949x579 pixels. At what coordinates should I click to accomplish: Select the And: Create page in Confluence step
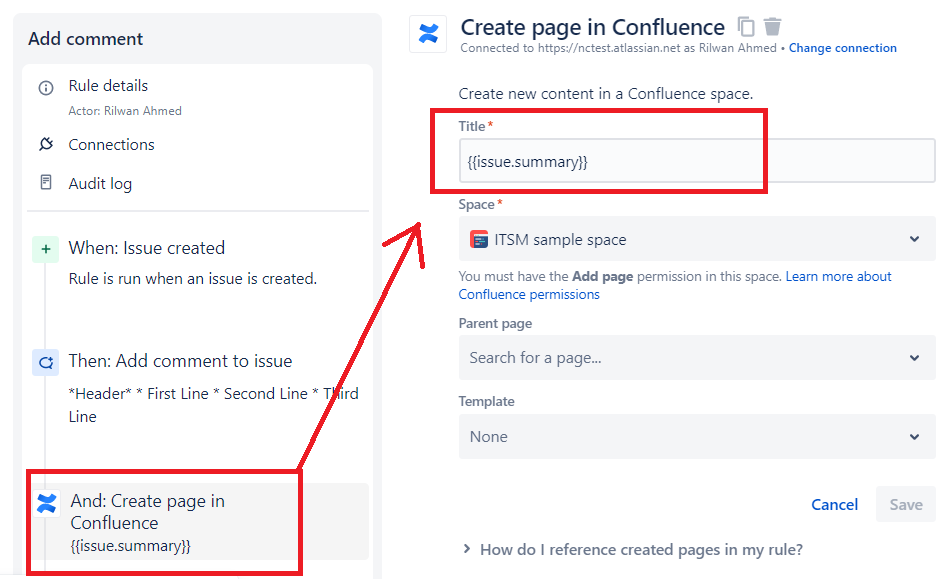(200, 522)
